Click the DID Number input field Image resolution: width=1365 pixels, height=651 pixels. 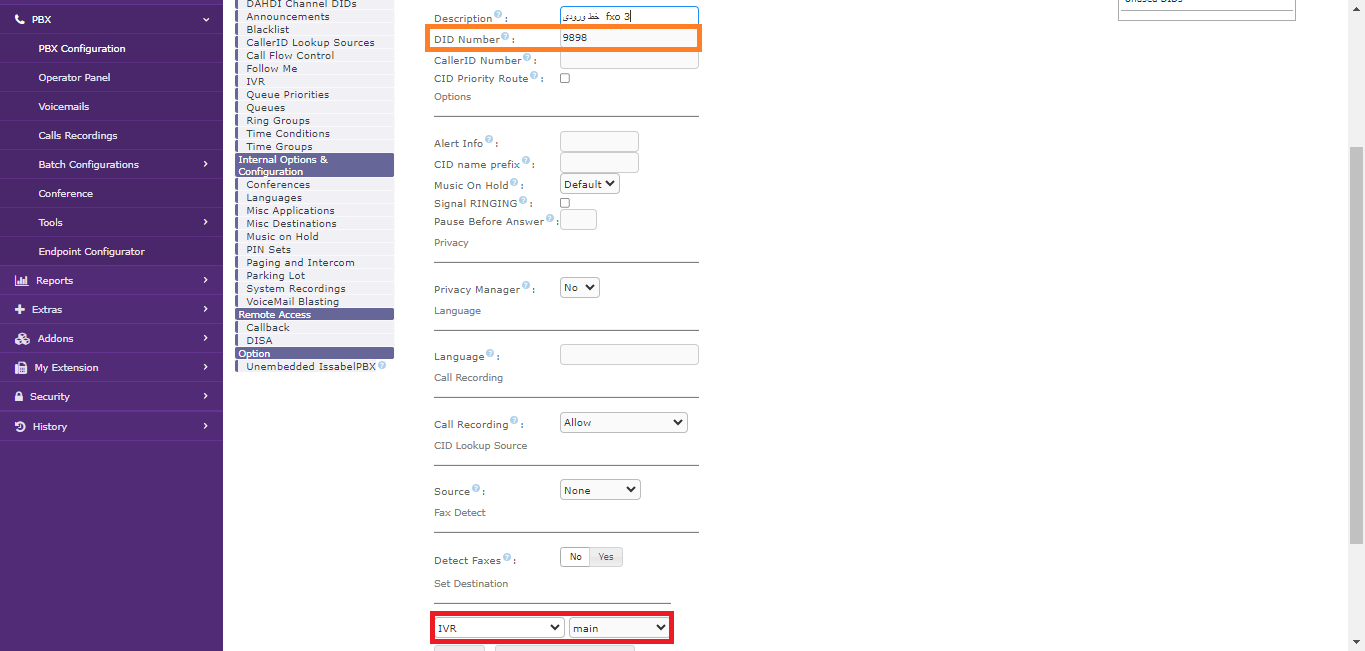click(629, 38)
